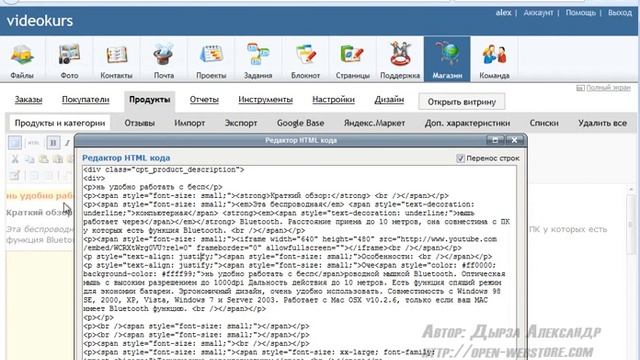Click the Открыть витрину button
The height and width of the screenshot is (360, 640).
pos(462,102)
